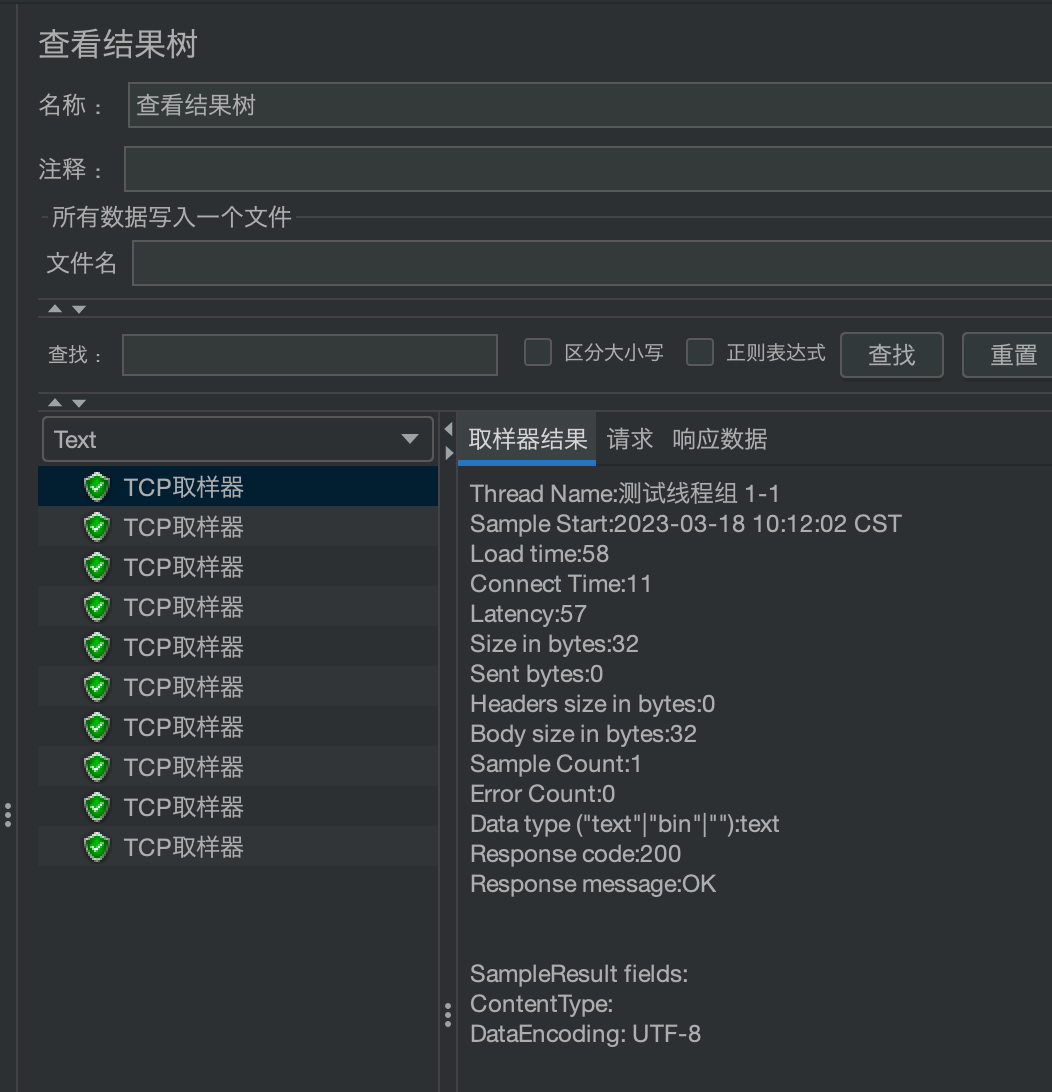This screenshot has height=1092, width=1052.
Task: Click the 查看结果树 panel heading
Action: [118, 44]
